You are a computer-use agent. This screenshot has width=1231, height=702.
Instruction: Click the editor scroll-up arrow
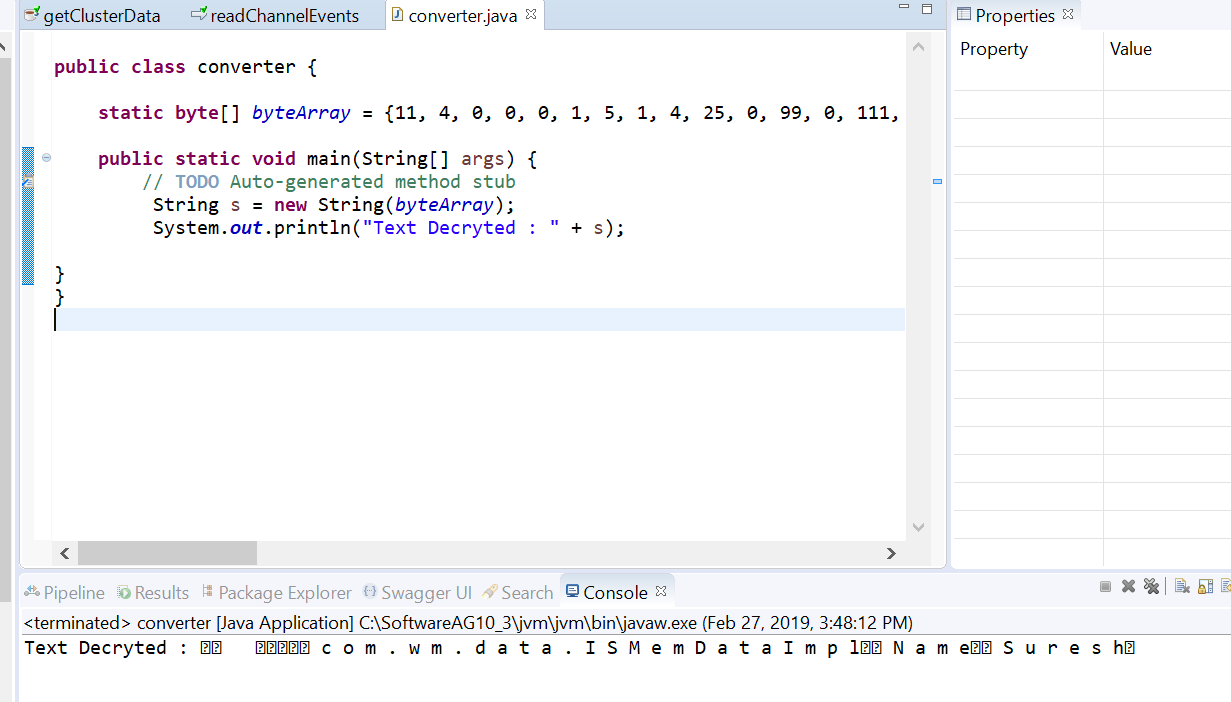(919, 45)
